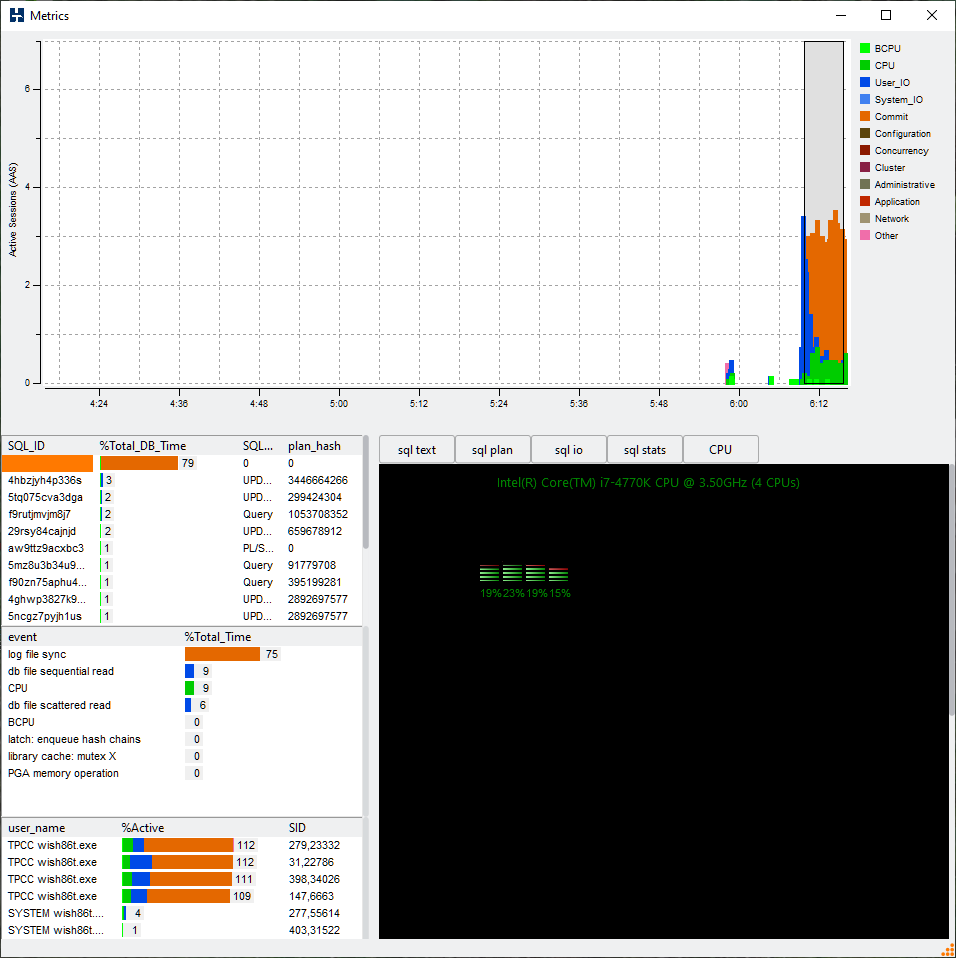Select the sql stats tab
The width and height of the screenshot is (956, 958).
(x=644, y=450)
